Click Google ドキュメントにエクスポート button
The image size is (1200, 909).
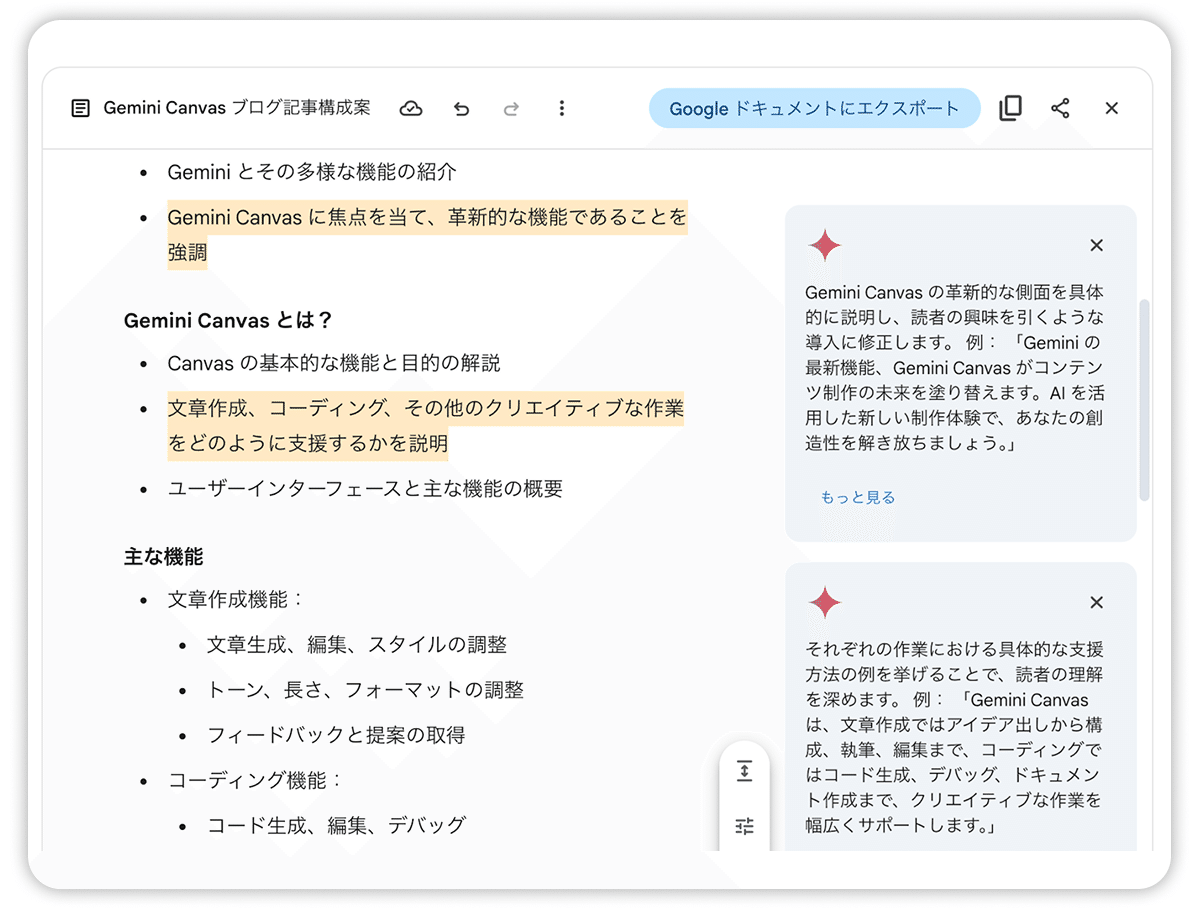click(814, 108)
